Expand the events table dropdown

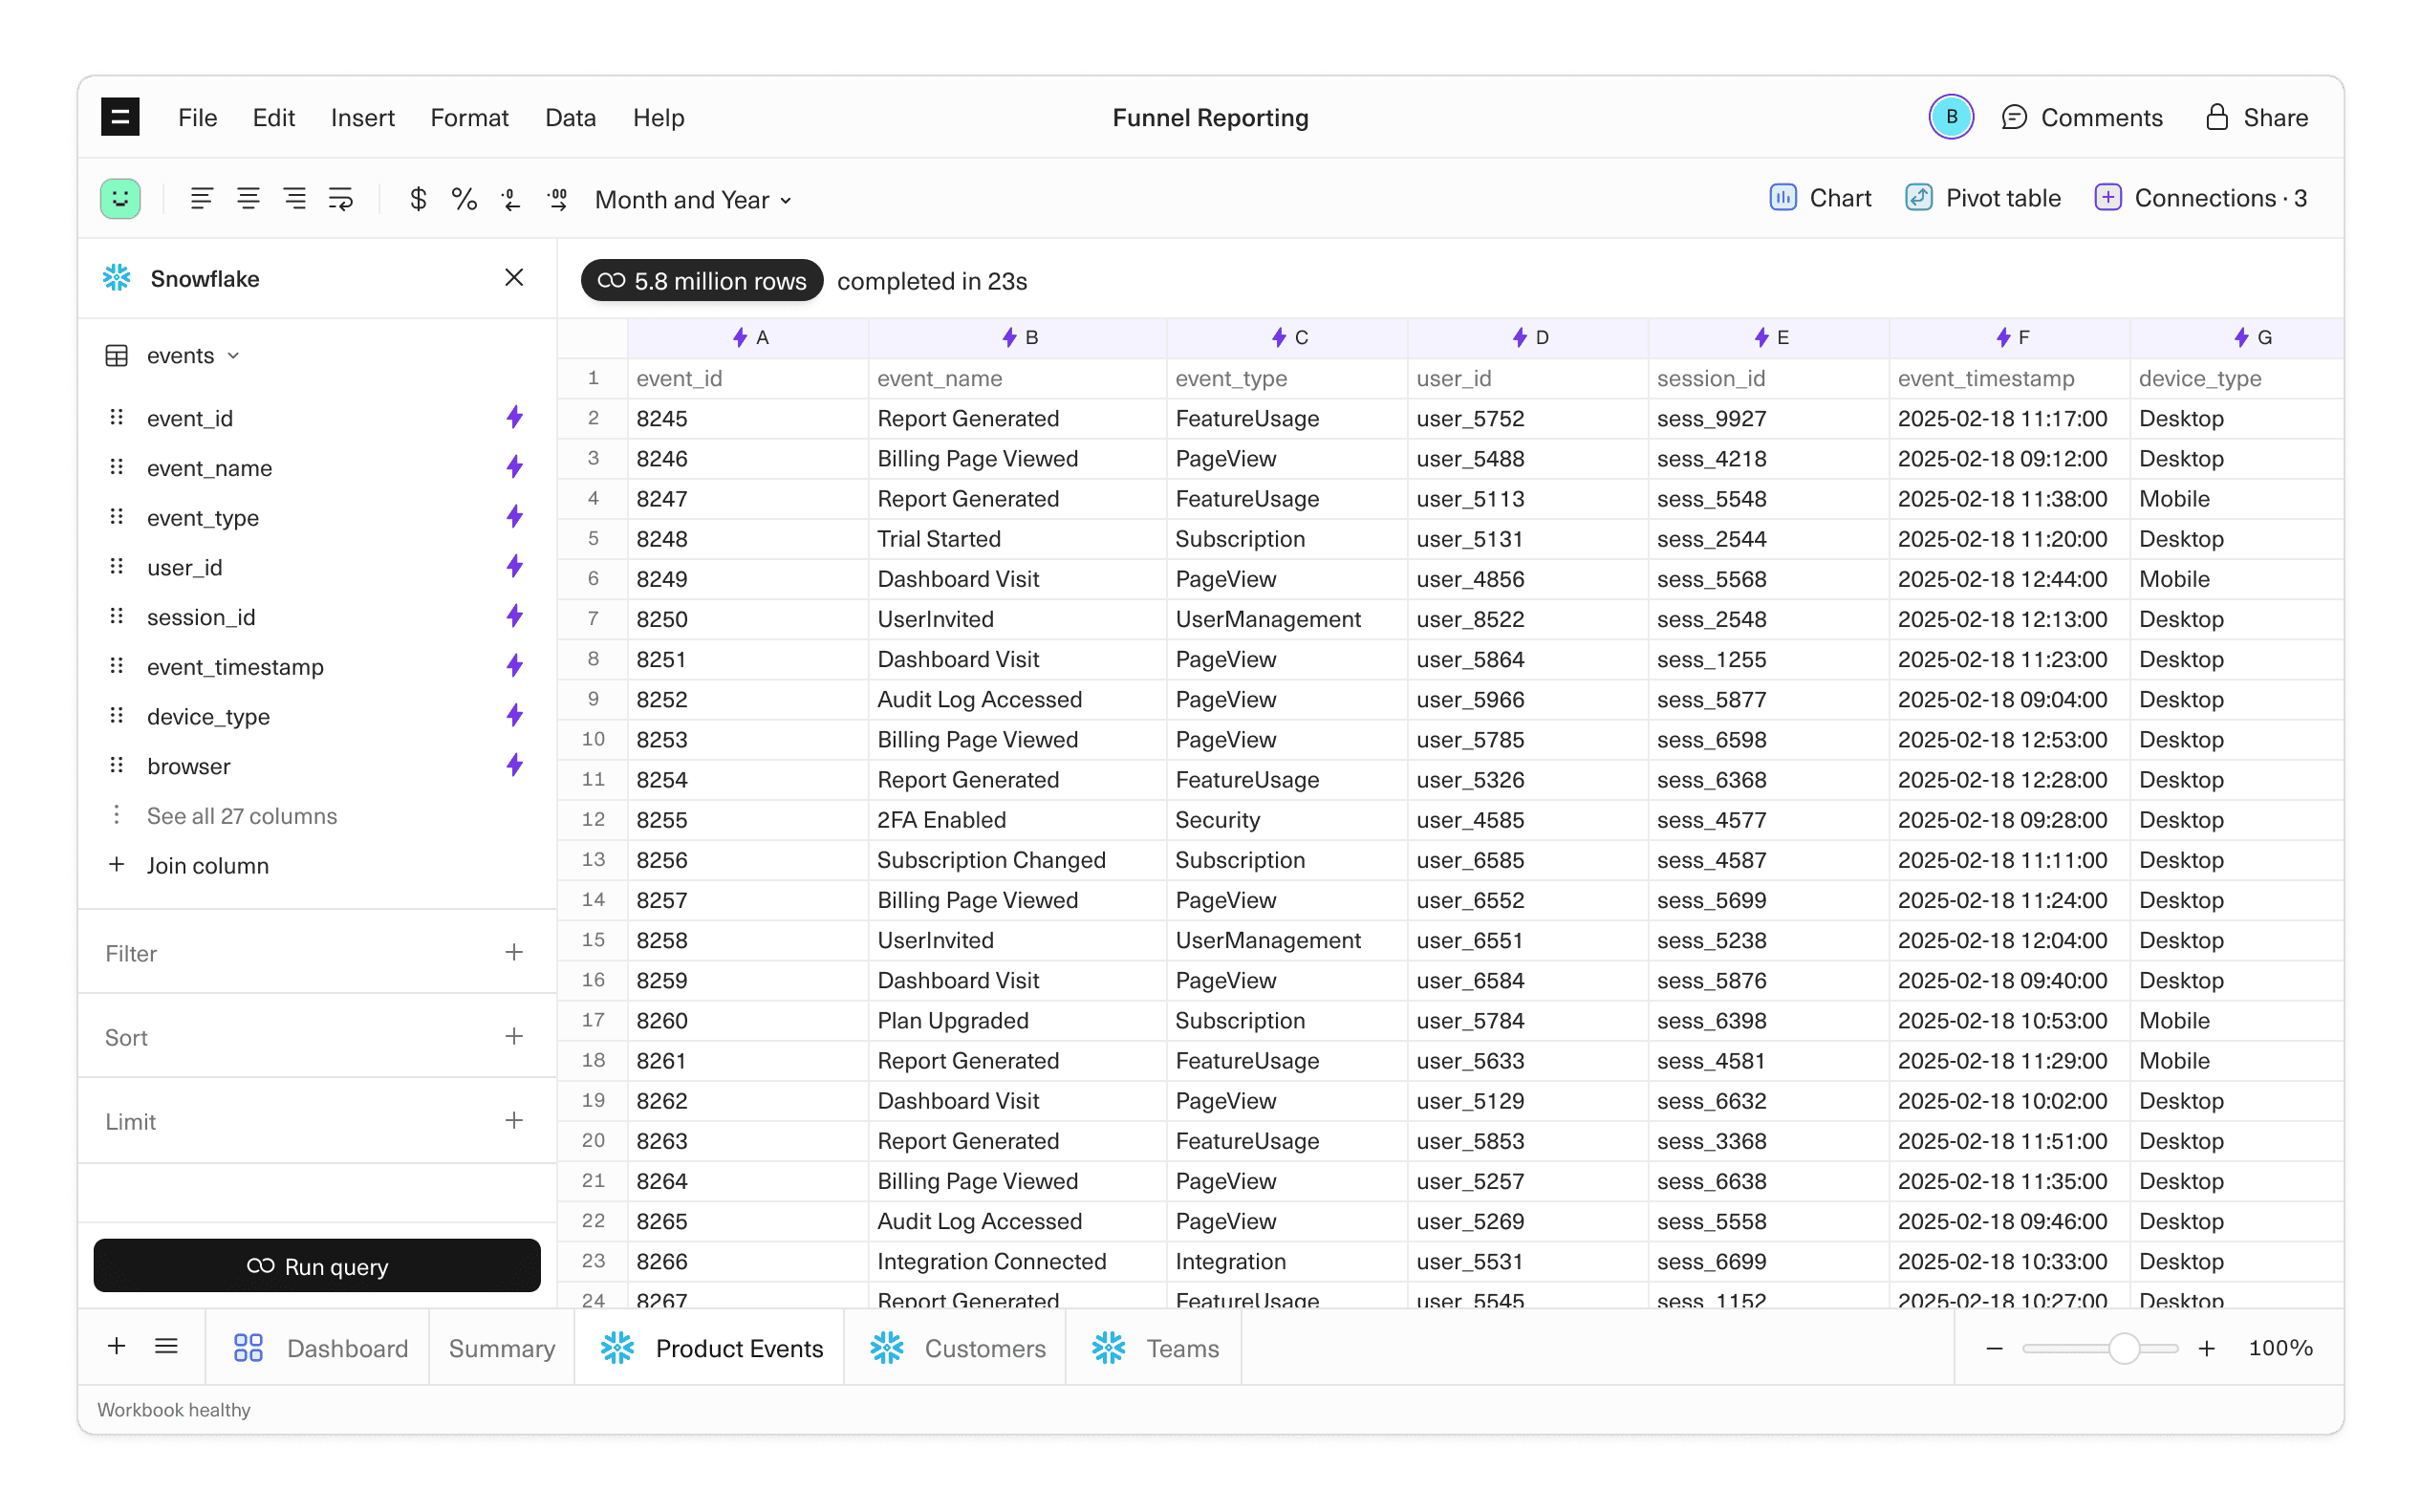(235, 355)
